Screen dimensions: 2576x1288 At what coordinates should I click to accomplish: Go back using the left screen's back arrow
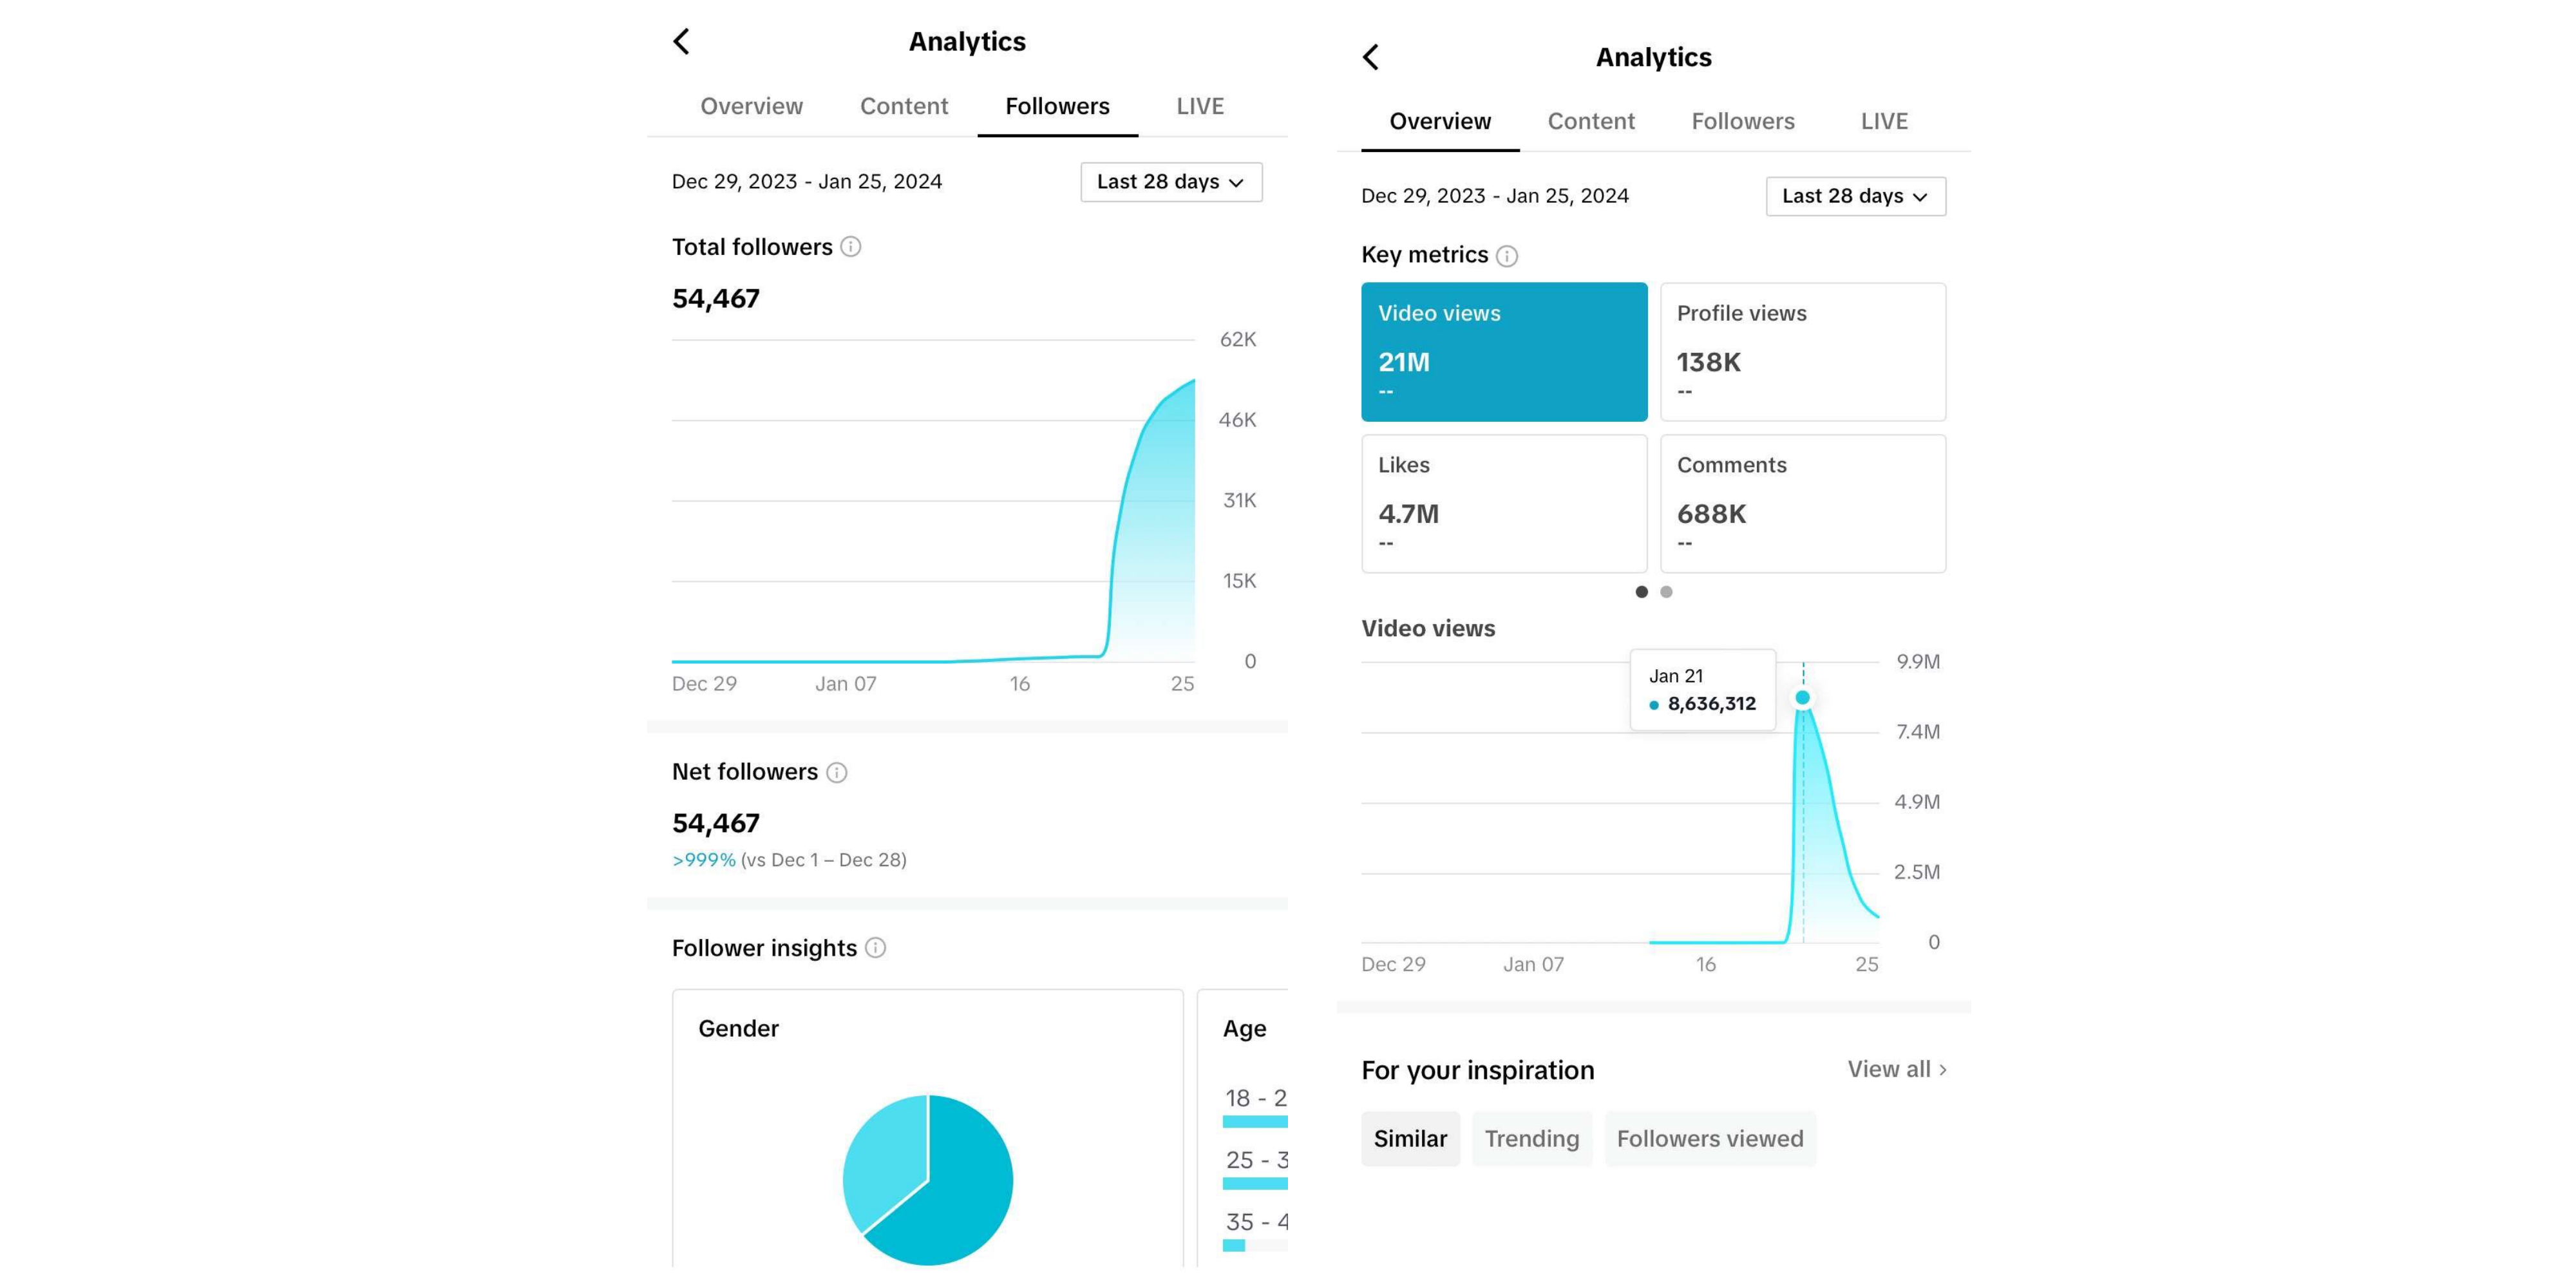(x=681, y=41)
